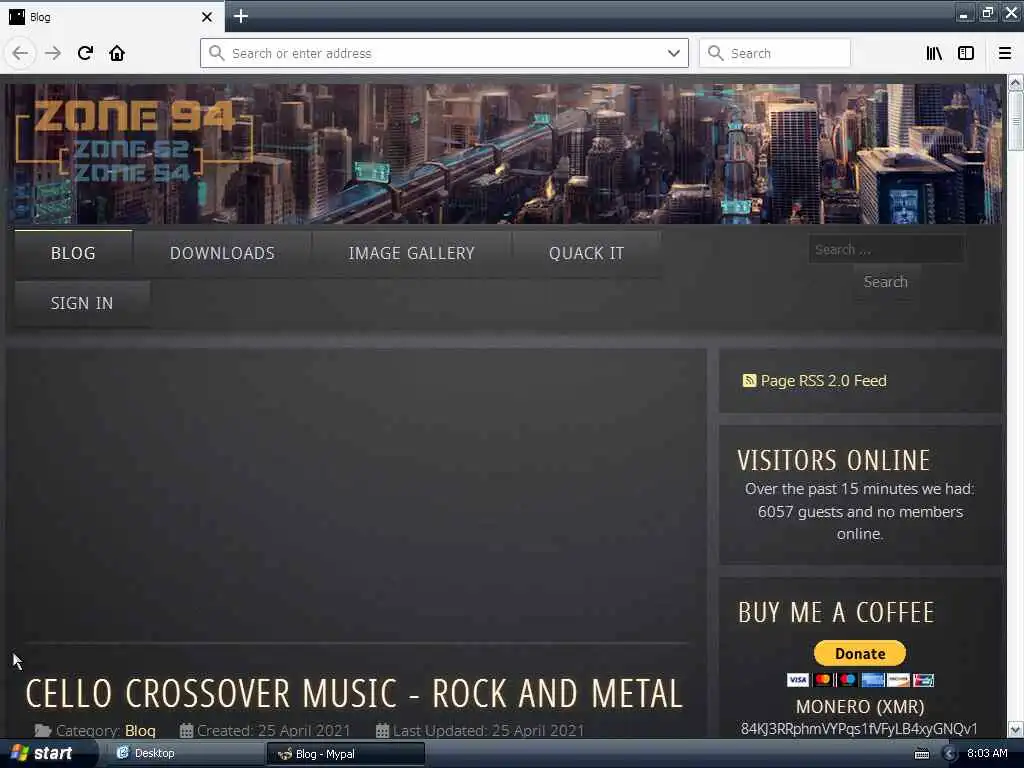Image resolution: width=1024 pixels, height=768 pixels.
Task: Click the calendar icon beside Last Updated
Action: [382, 731]
